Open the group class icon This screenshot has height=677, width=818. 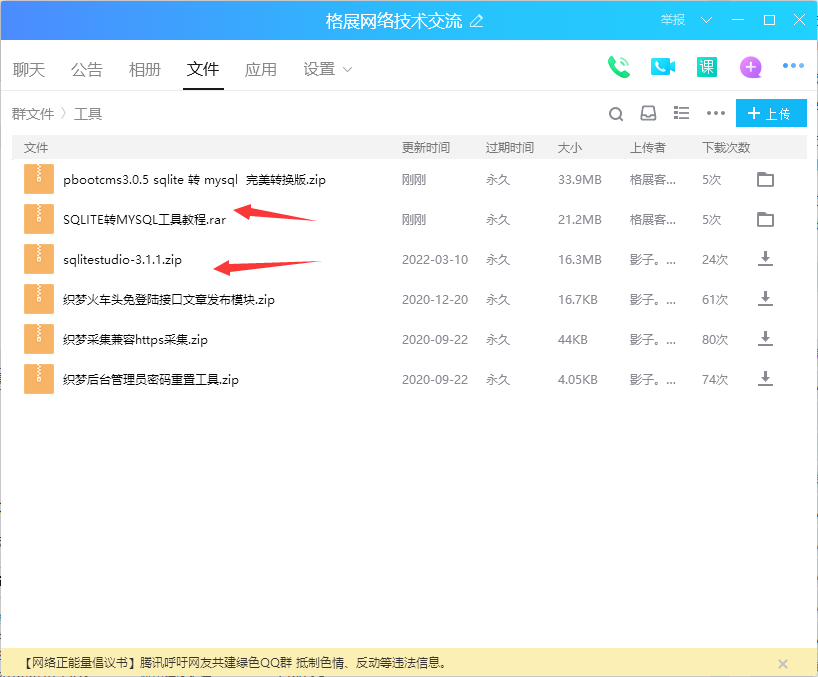point(707,67)
